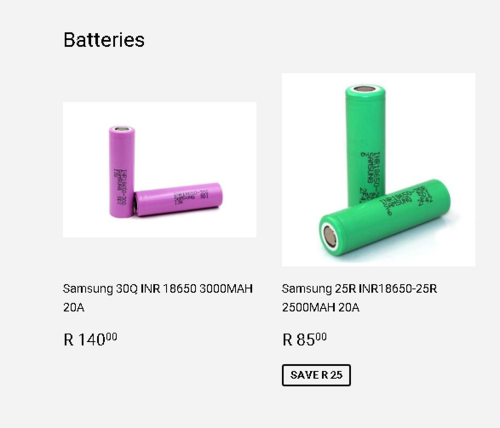500x428 pixels.
Task: Click the green battery lying on its side
Action: click(x=385, y=217)
